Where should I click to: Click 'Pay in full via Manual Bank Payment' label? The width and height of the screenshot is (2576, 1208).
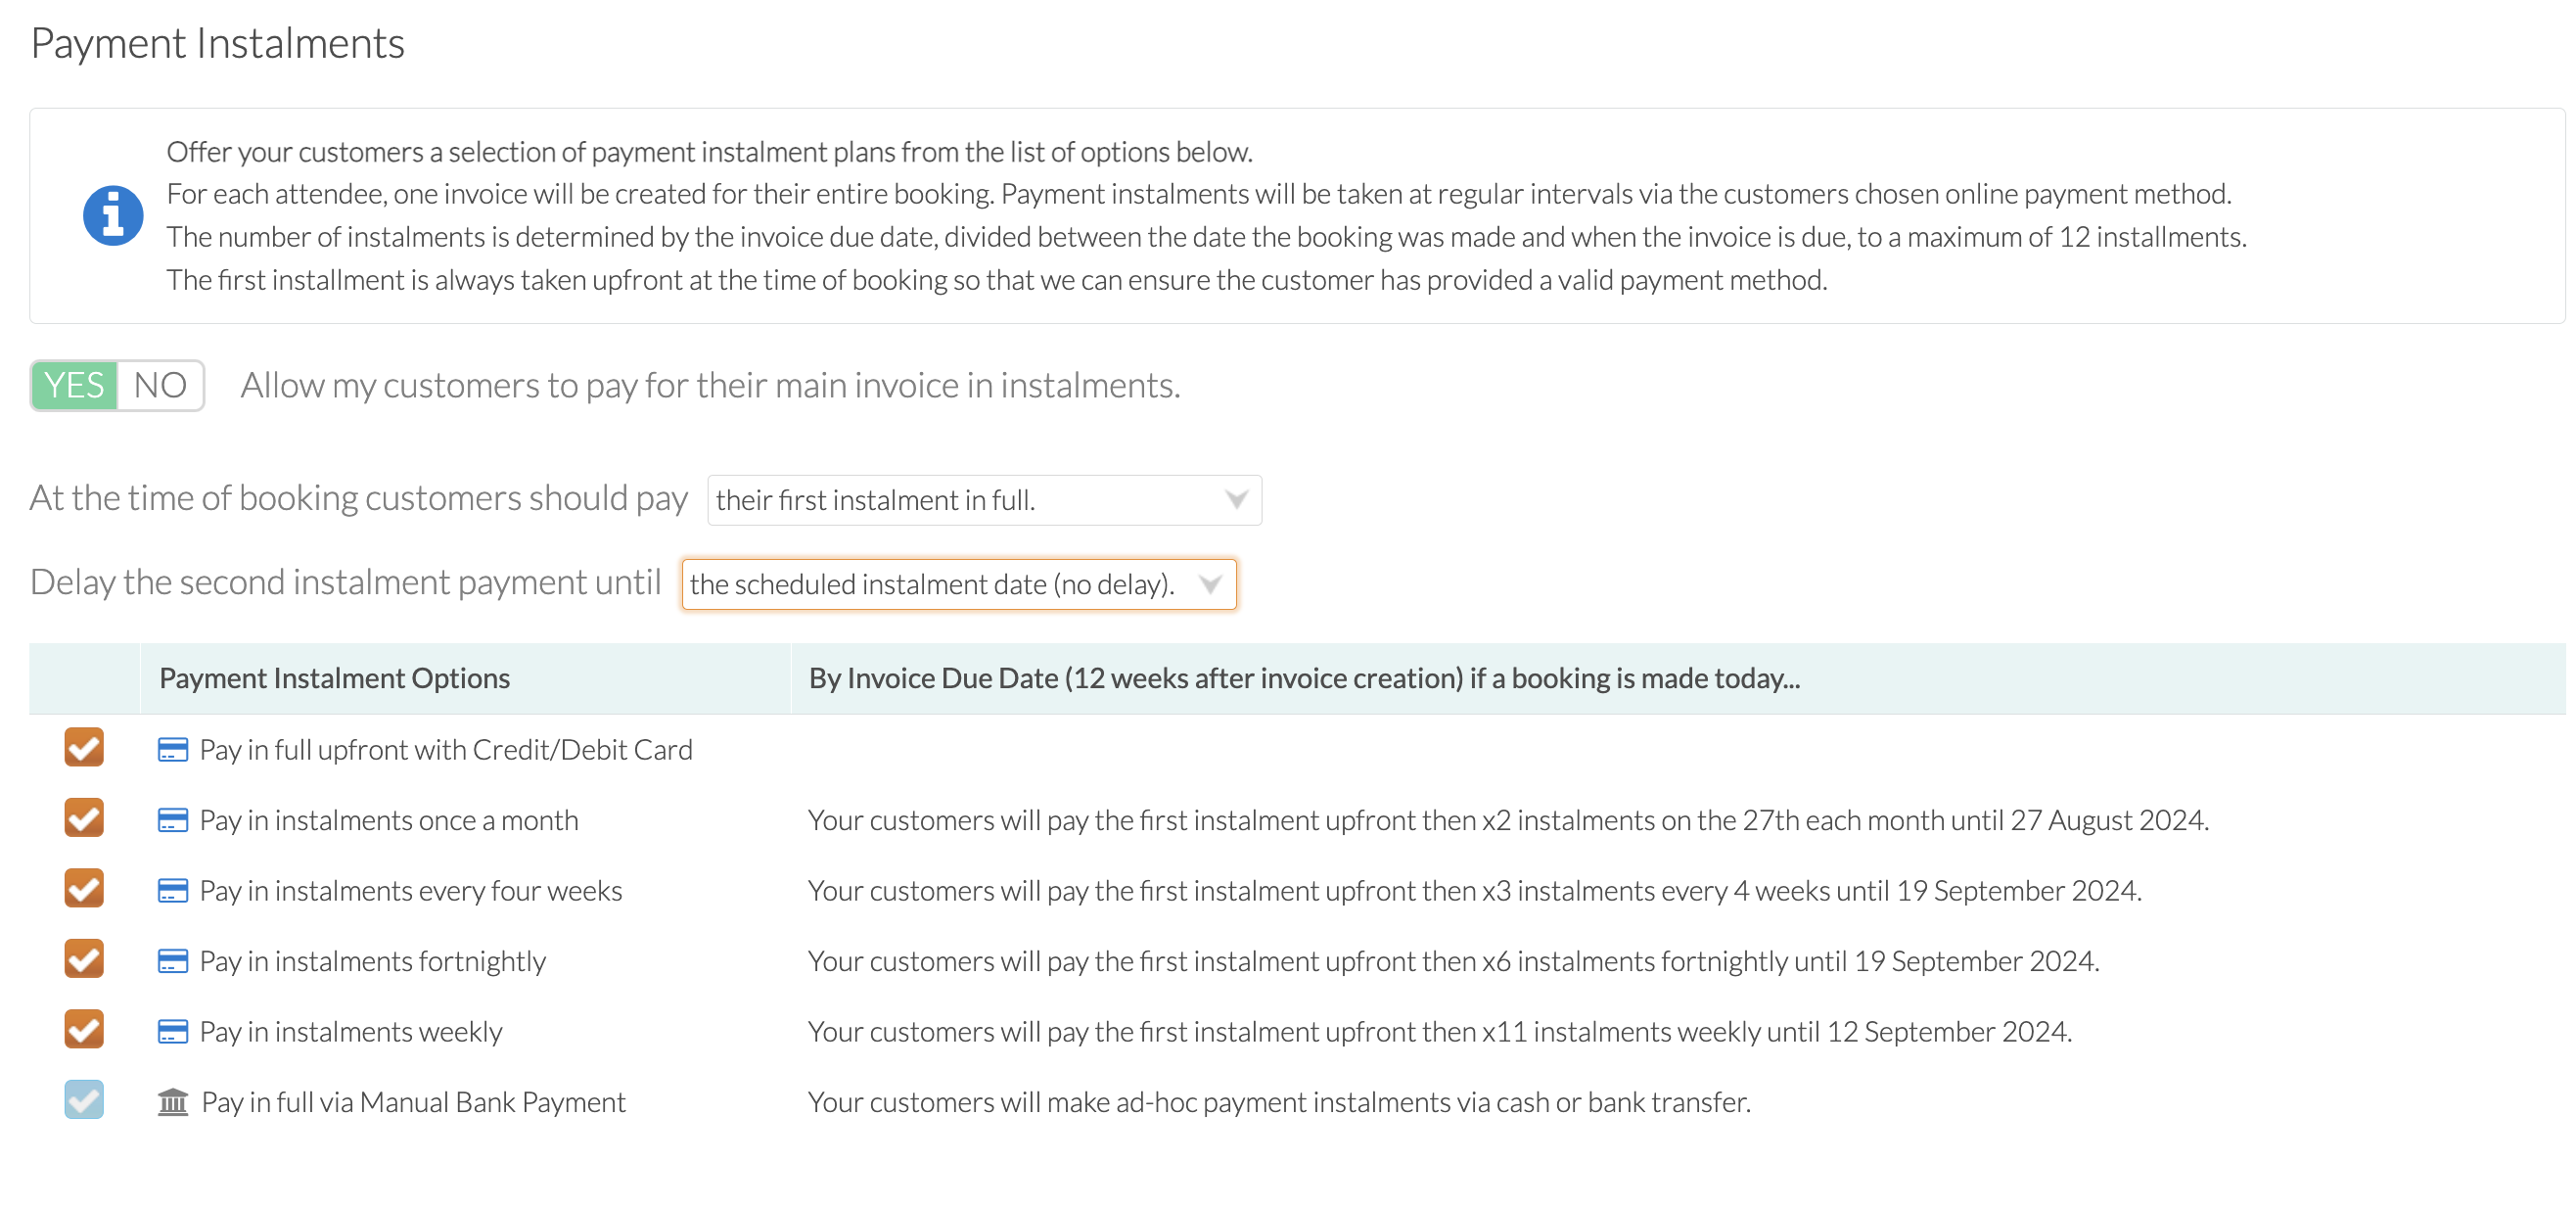click(413, 1102)
